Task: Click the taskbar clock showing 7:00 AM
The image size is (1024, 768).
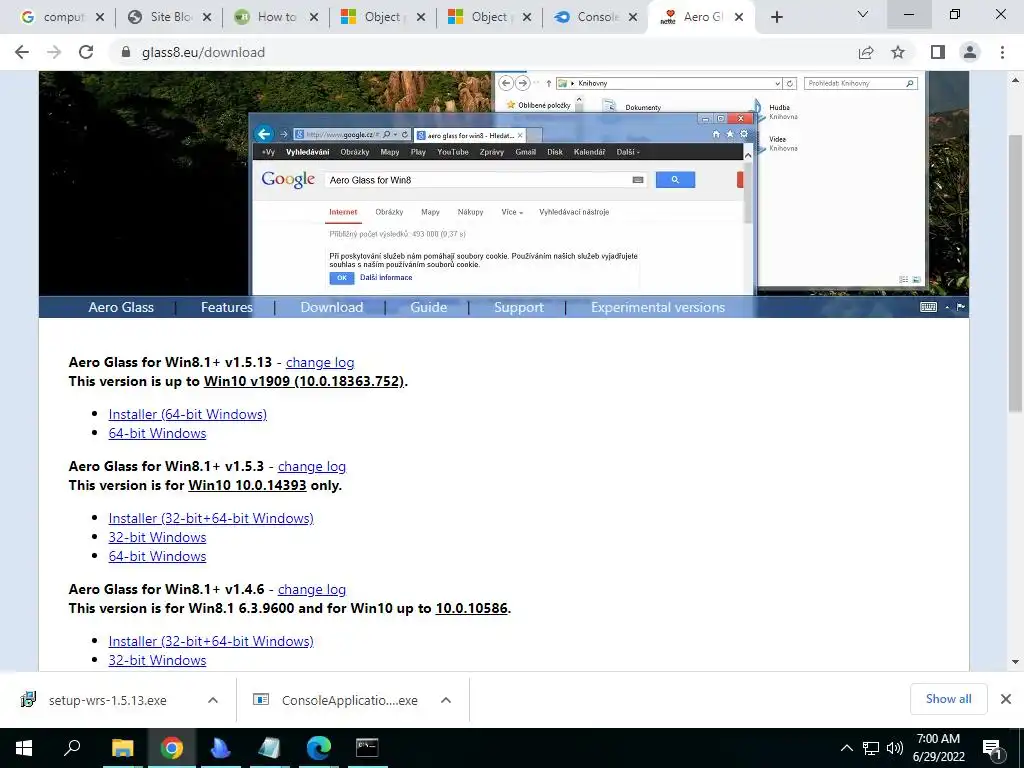Action: (x=938, y=748)
